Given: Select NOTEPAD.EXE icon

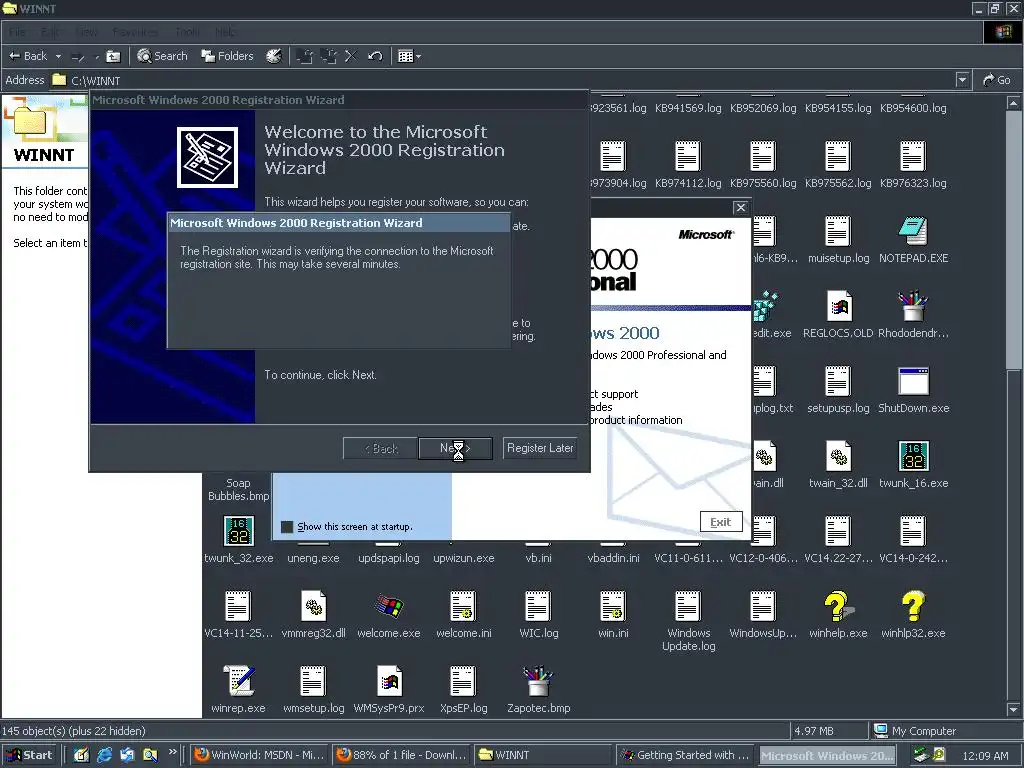Looking at the screenshot, I should [x=913, y=231].
